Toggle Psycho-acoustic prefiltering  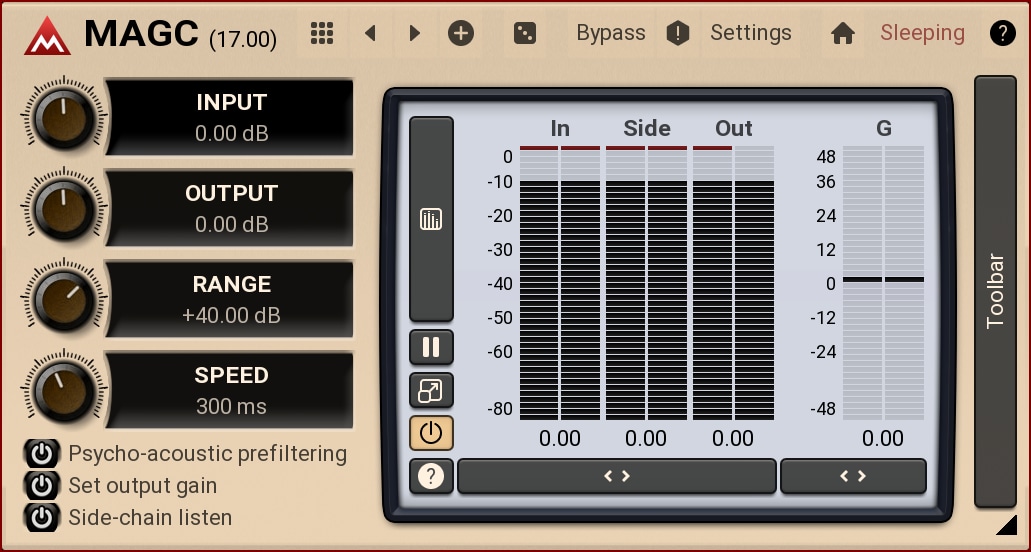tap(41, 454)
